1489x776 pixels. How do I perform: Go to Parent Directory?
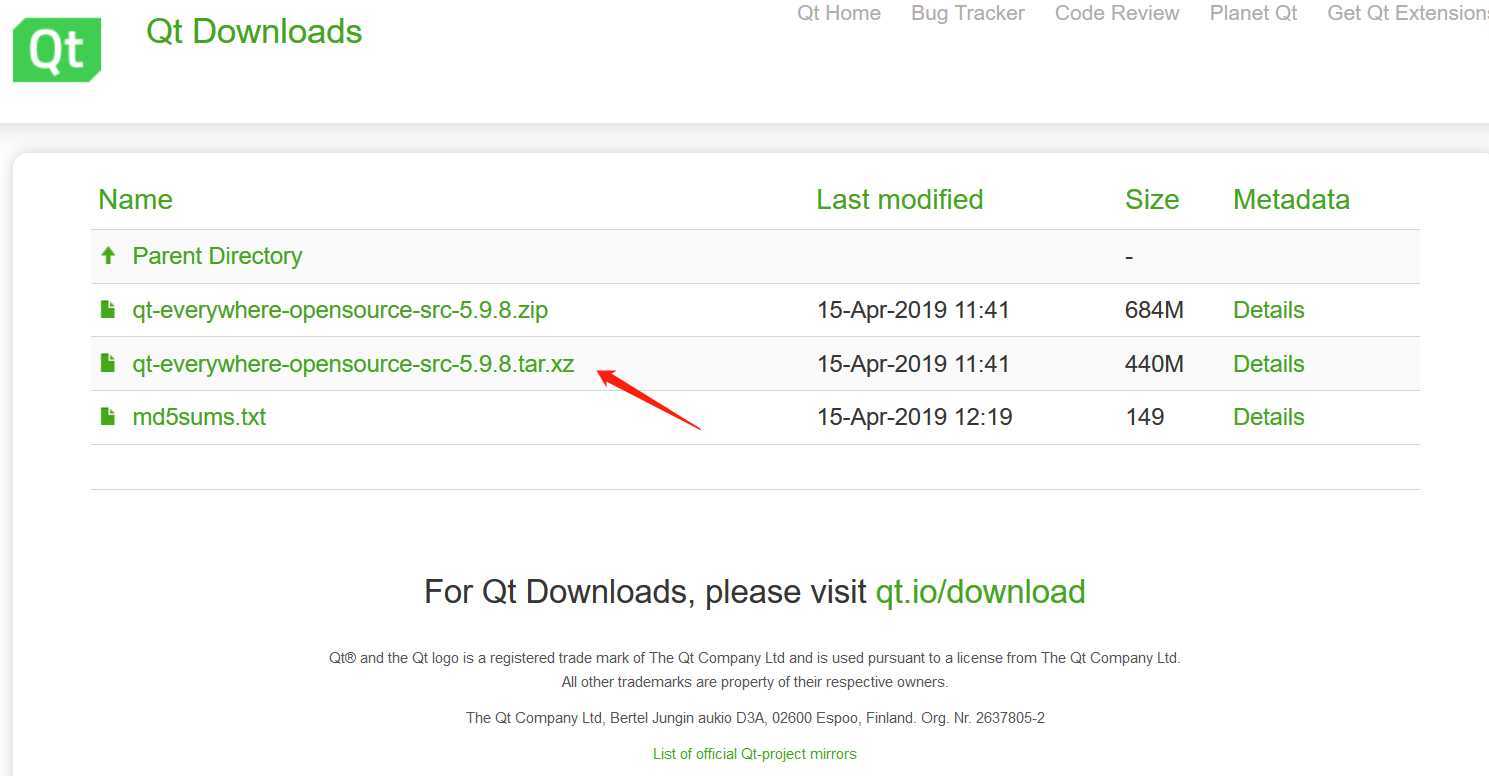217,256
